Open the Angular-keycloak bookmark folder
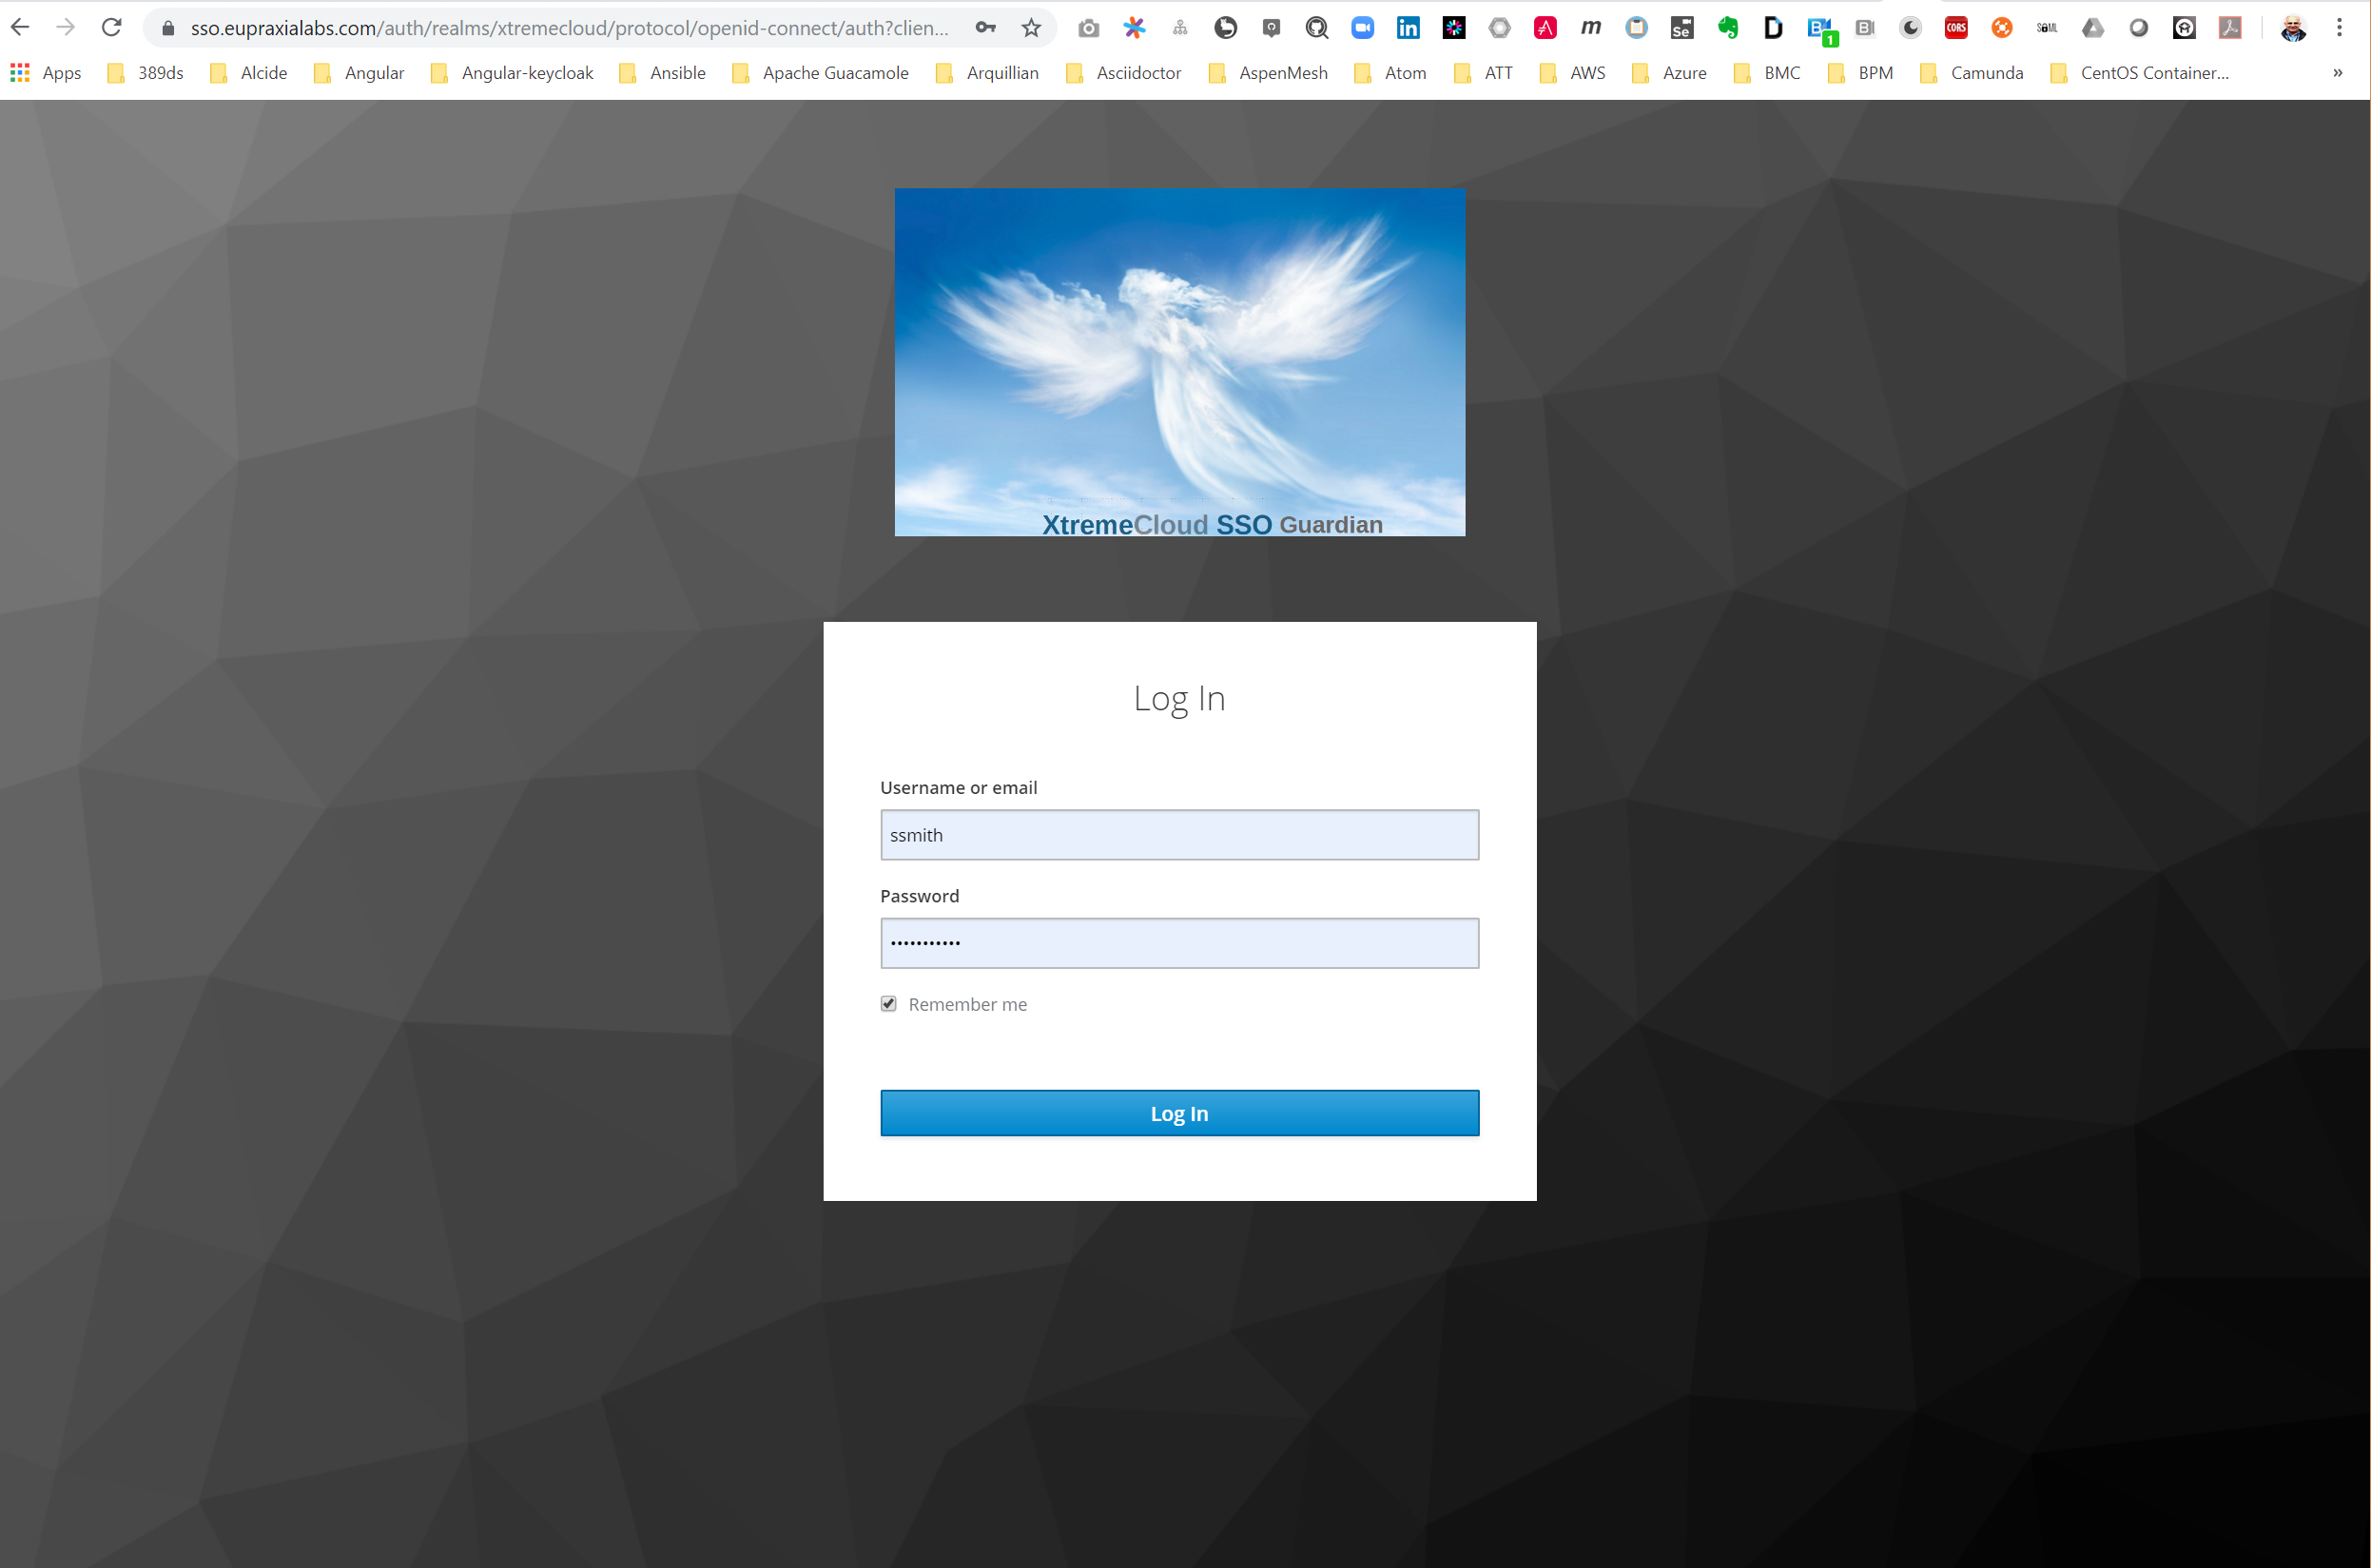Viewport: 2371px width, 1568px height. tap(512, 73)
